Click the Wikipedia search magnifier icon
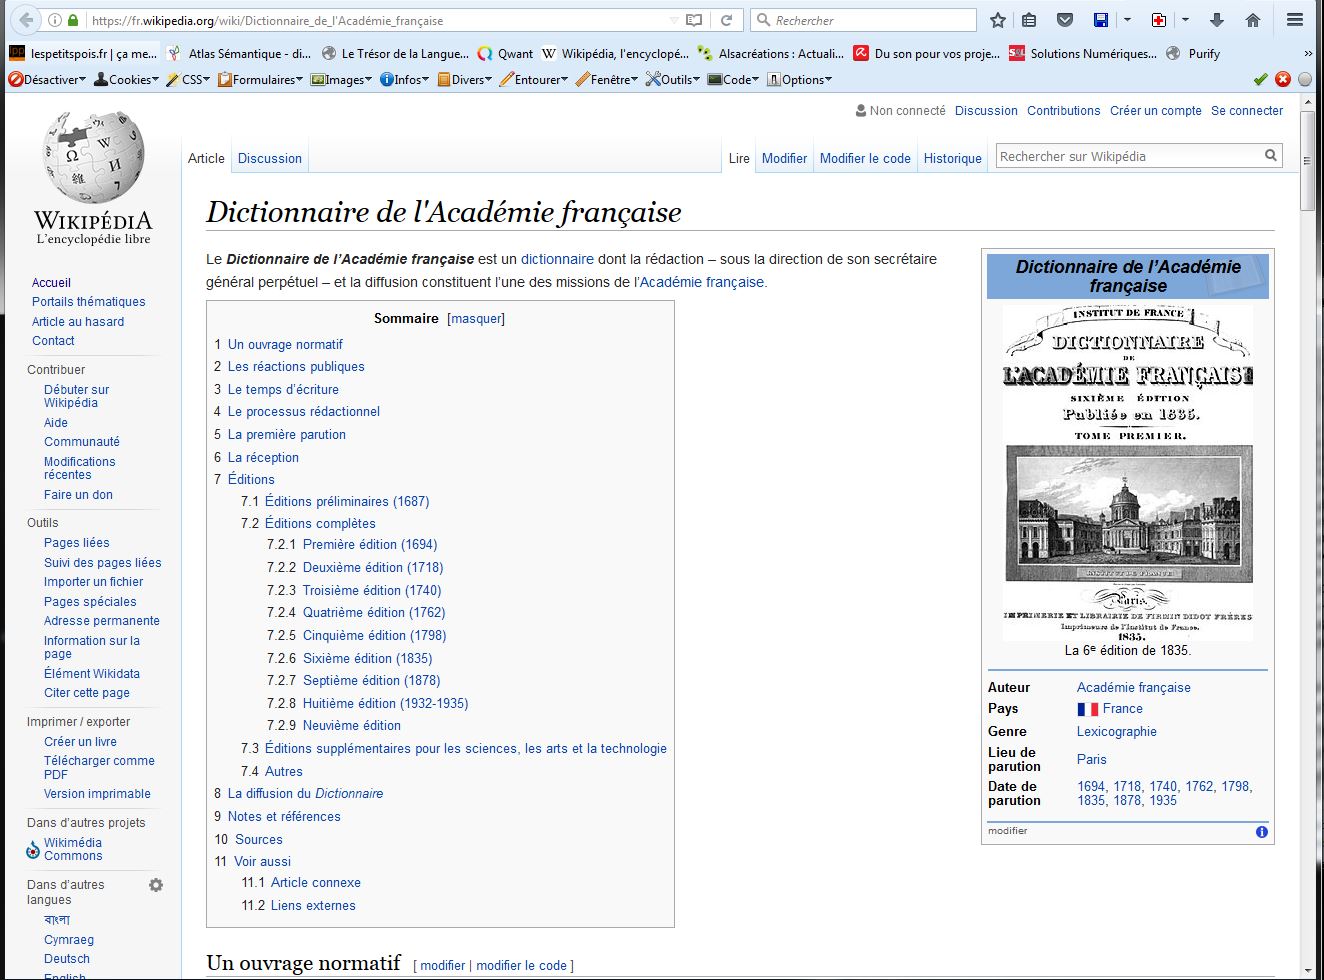The width and height of the screenshot is (1324, 980). point(1270,156)
